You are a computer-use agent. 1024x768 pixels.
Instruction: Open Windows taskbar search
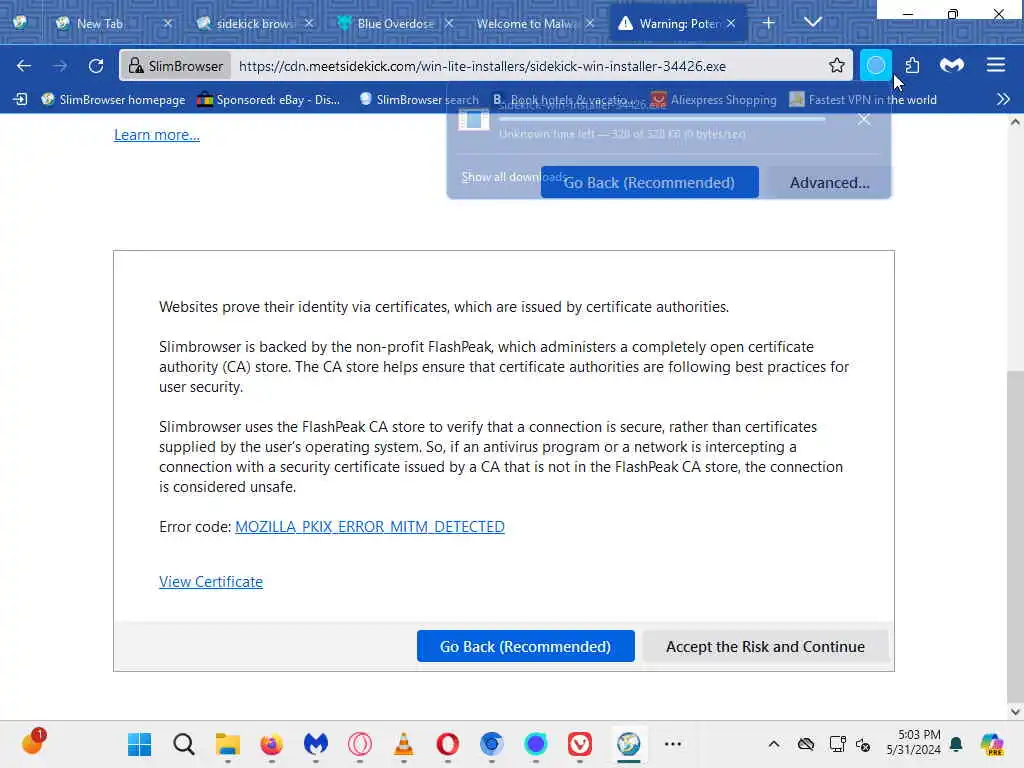tap(184, 744)
